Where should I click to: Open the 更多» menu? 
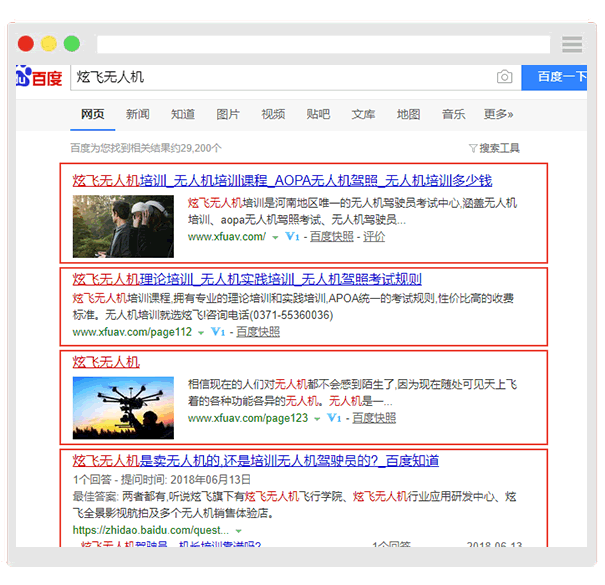point(498,114)
